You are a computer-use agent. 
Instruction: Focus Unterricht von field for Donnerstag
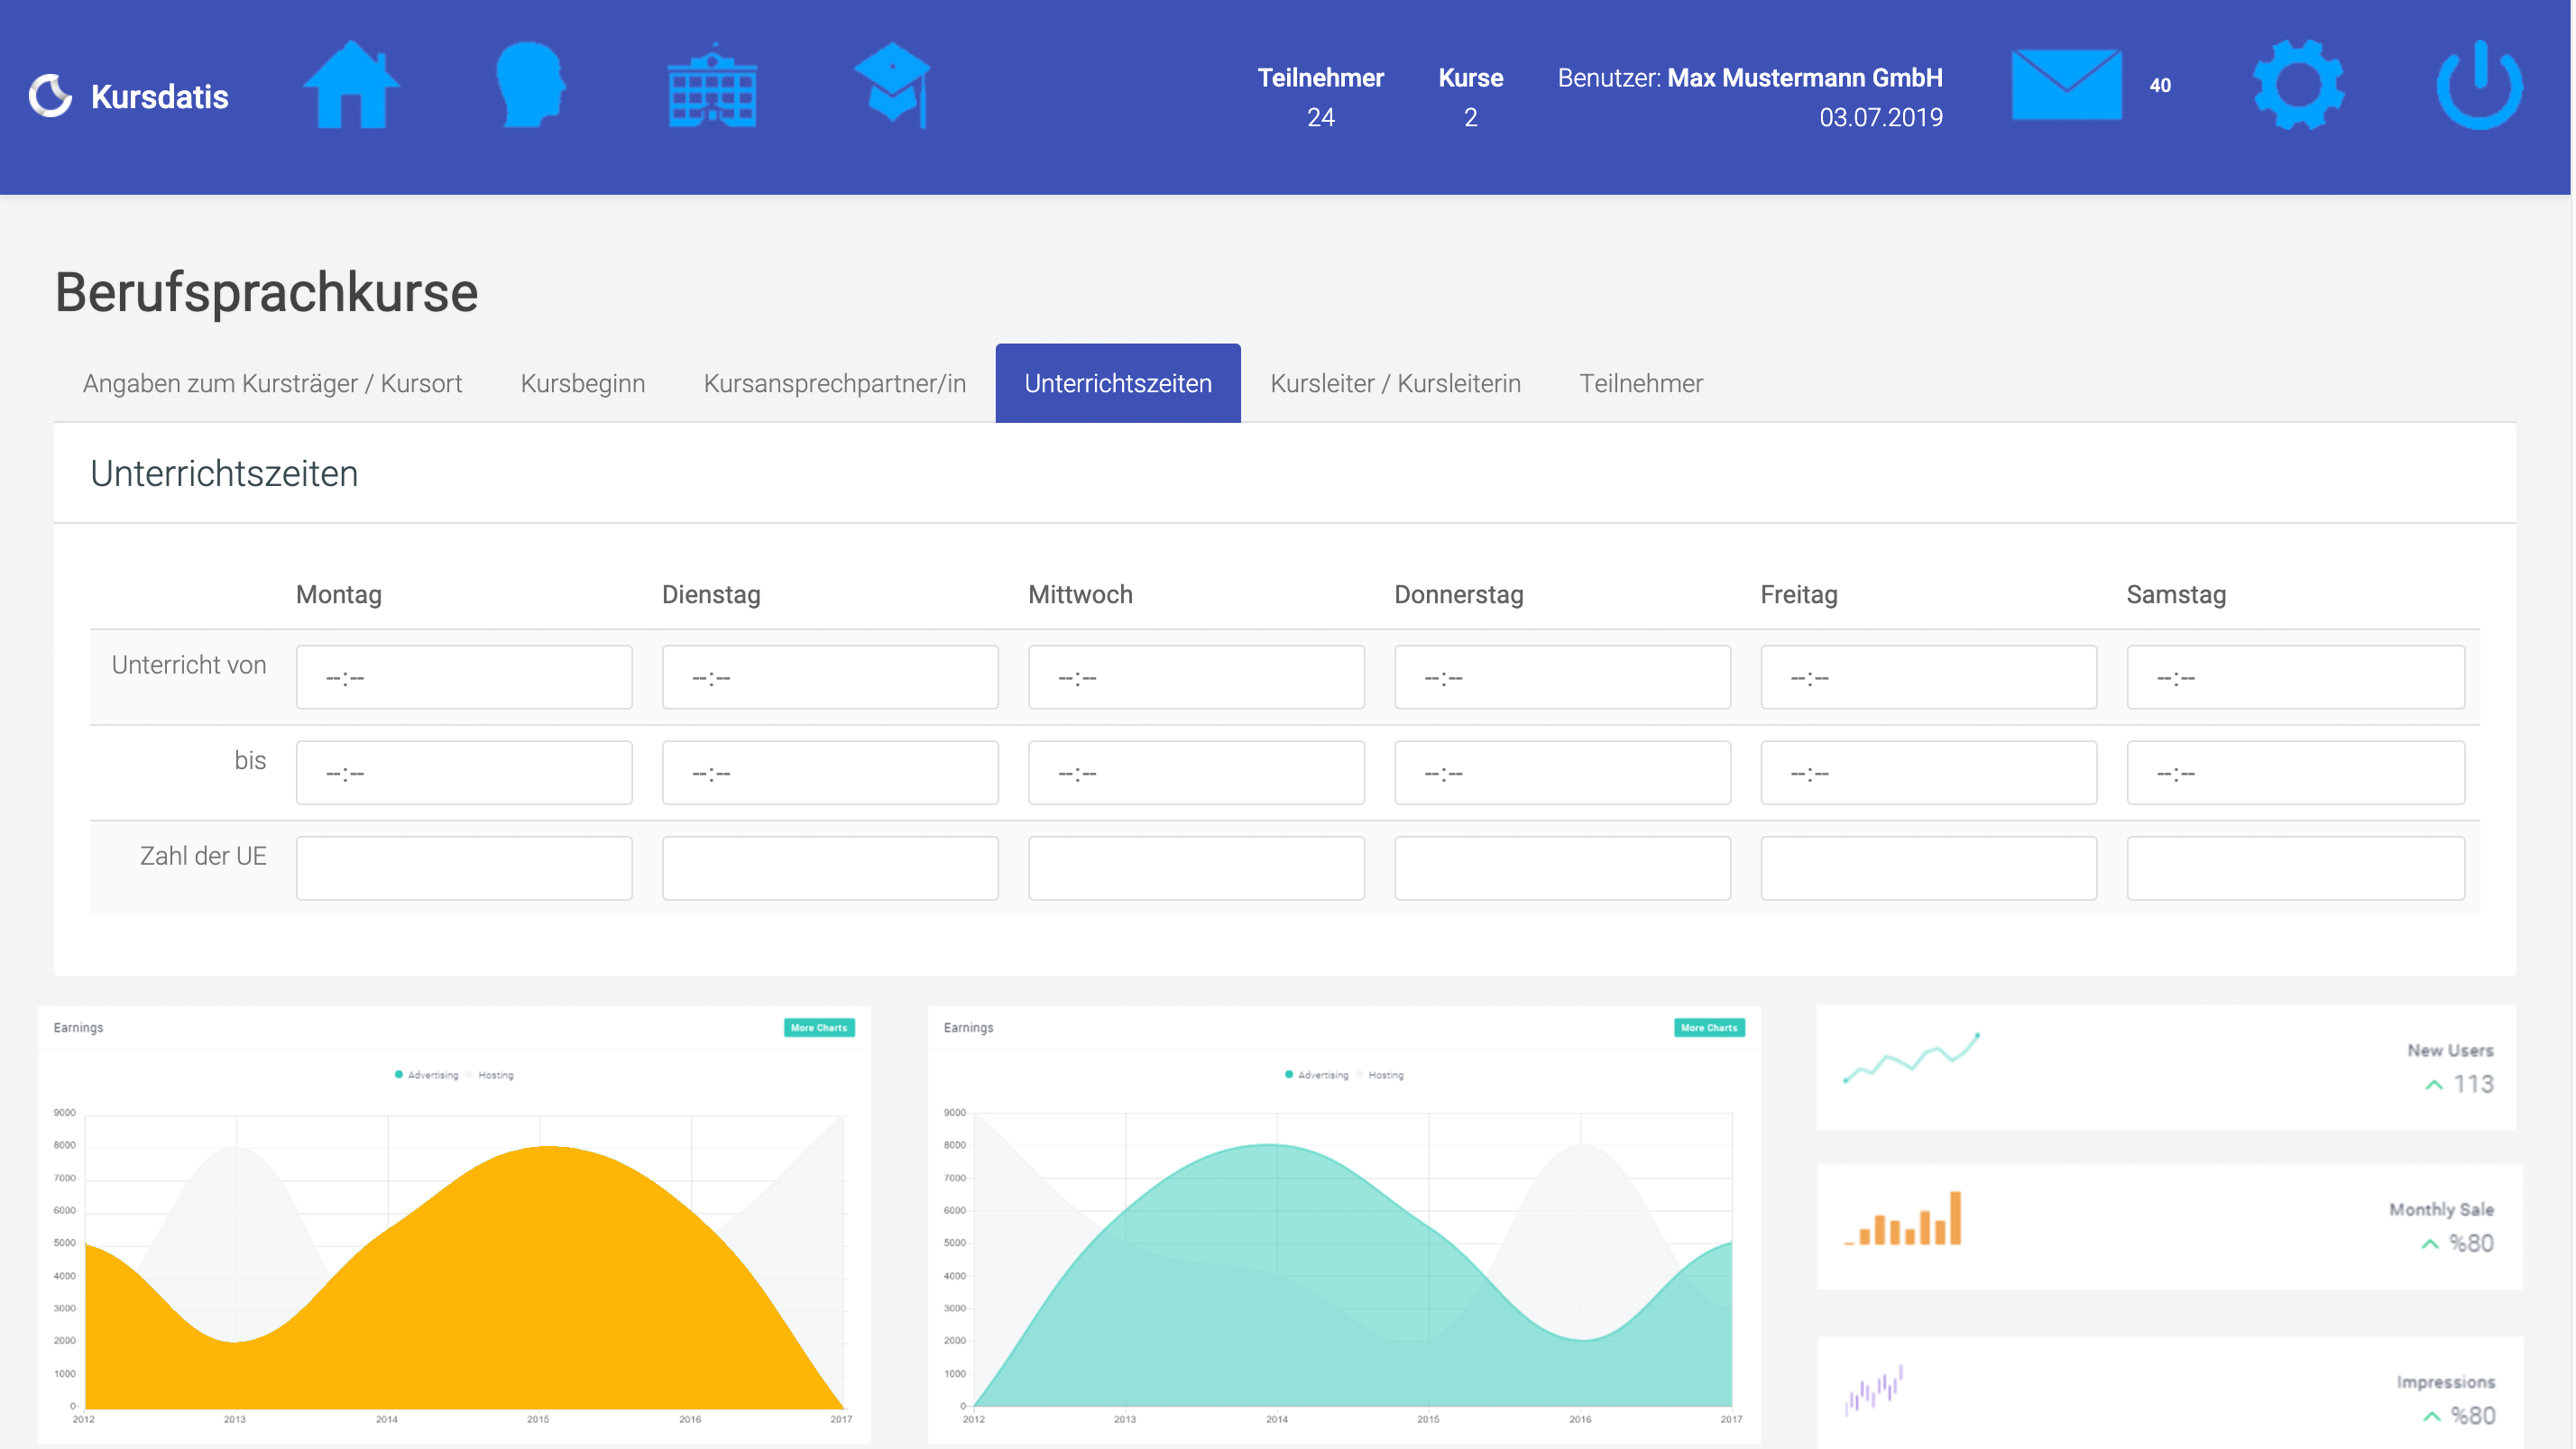[x=1562, y=677]
